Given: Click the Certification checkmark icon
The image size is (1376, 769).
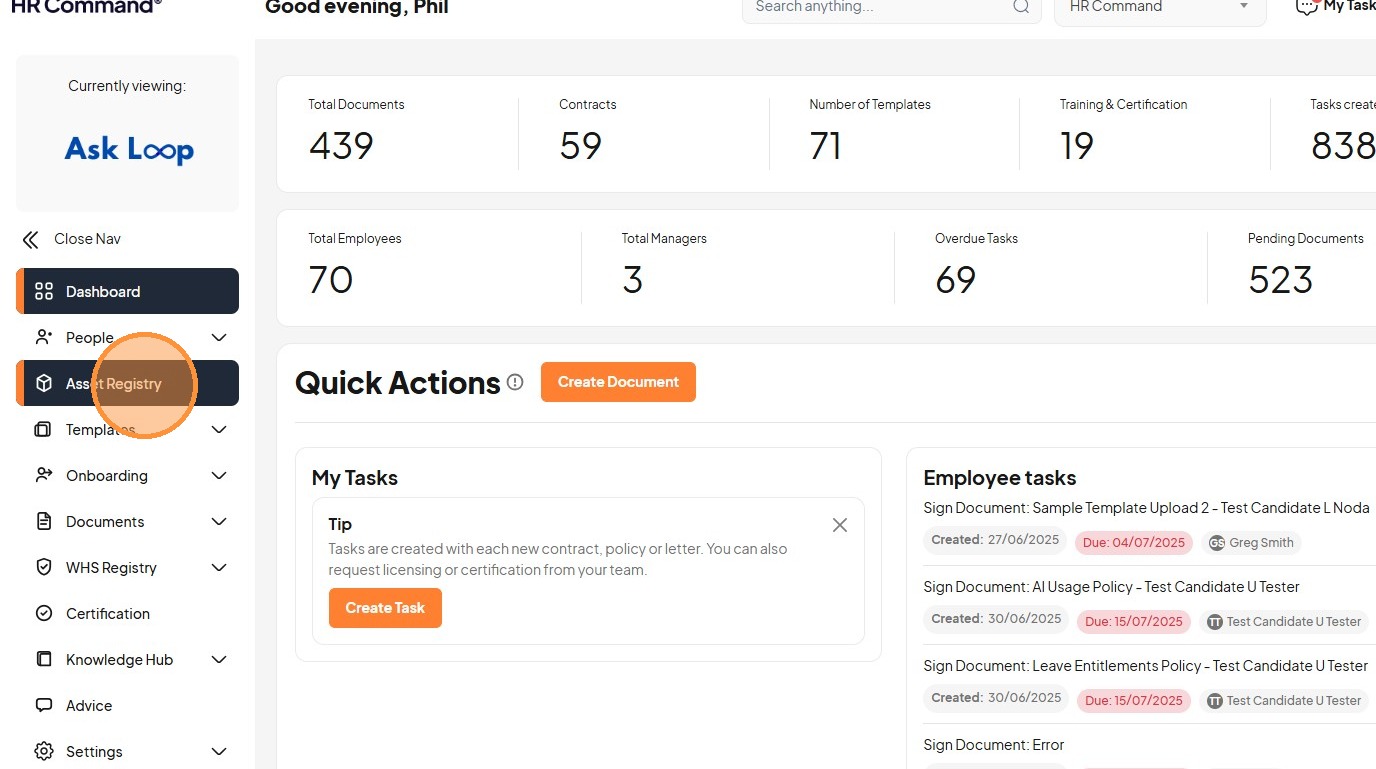Looking at the screenshot, I should [44, 613].
